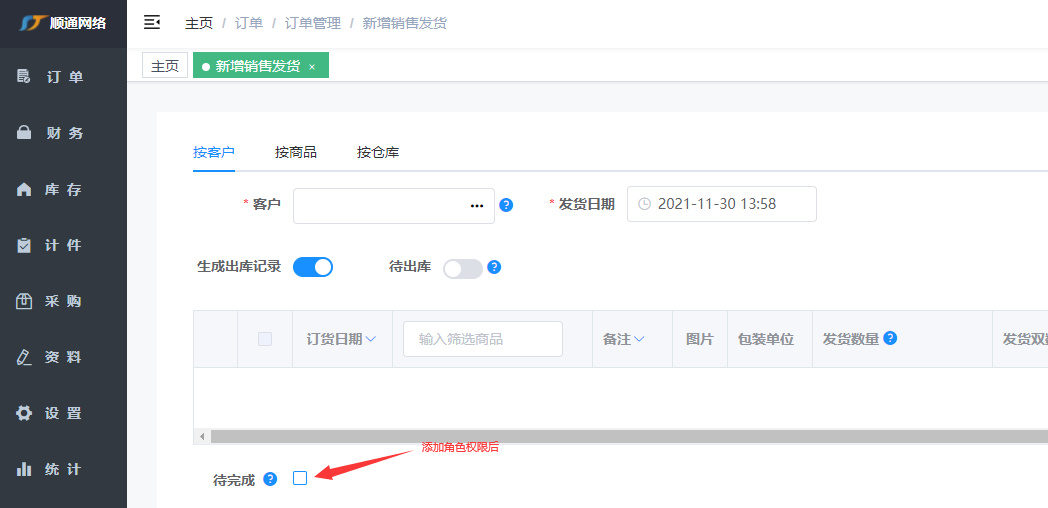The height and width of the screenshot is (508, 1048).
Task: Check the 待完成 checkbox
Action: click(300, 479)
